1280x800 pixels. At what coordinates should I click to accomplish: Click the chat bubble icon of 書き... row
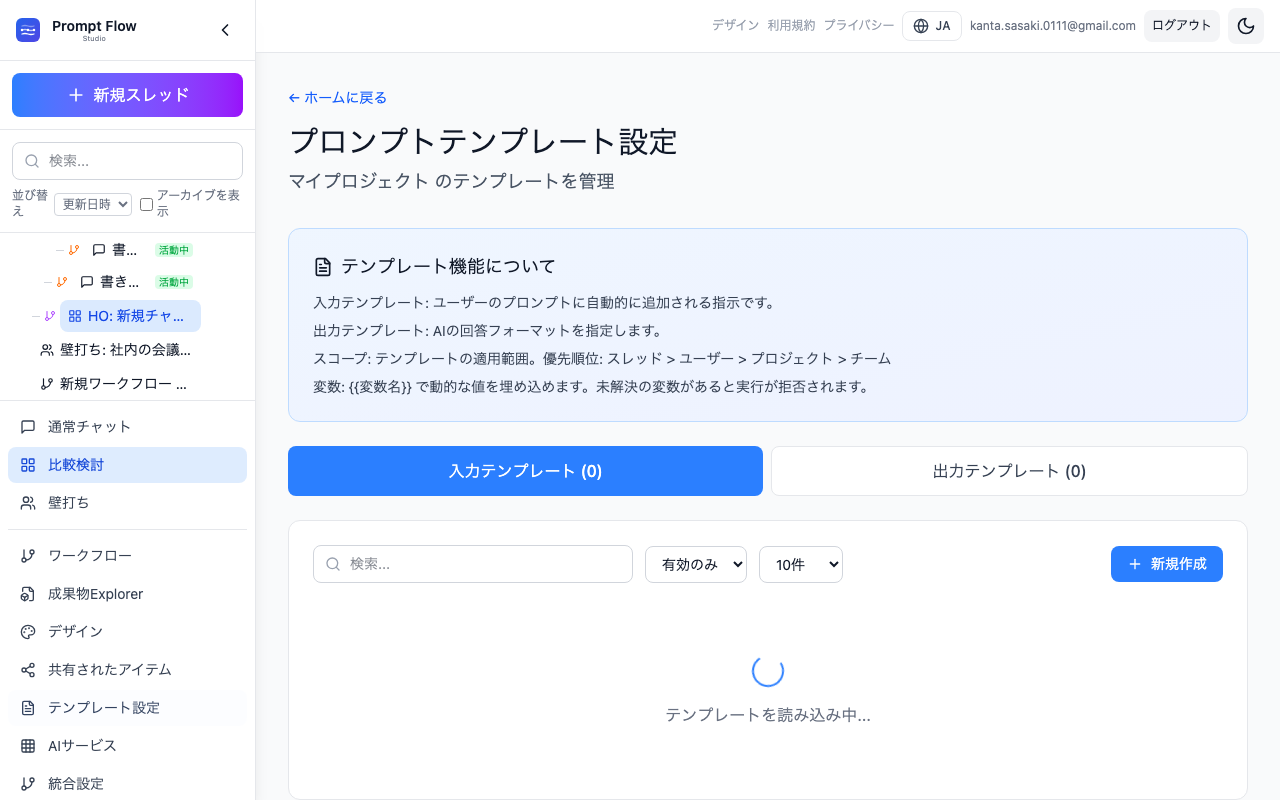click(87, 282)
